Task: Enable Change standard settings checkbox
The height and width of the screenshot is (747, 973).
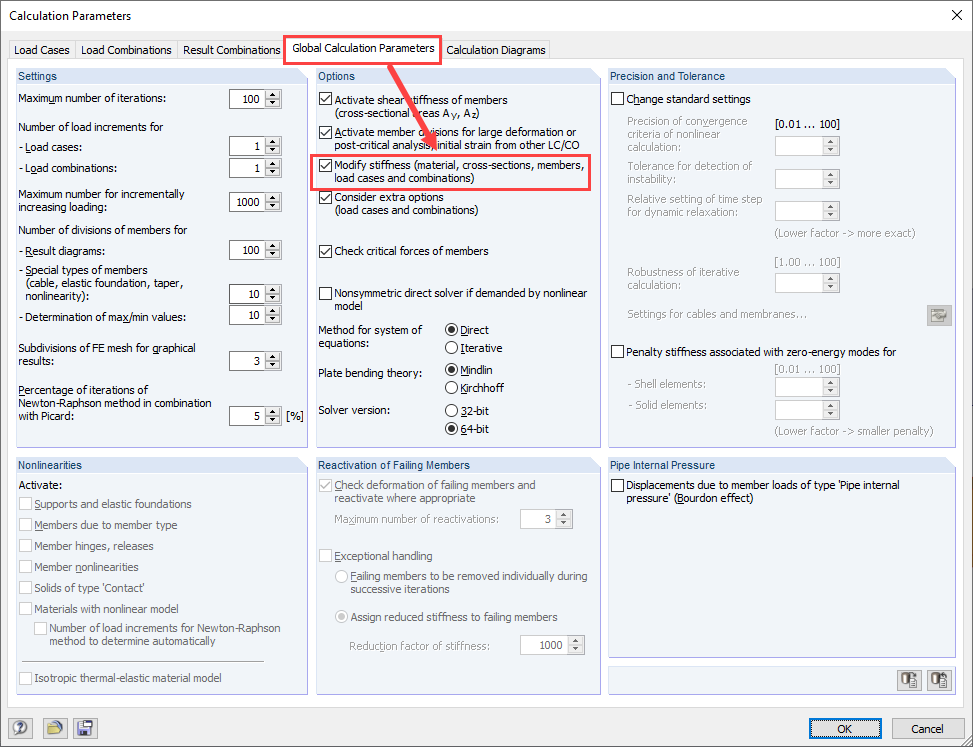Action: (x=617, y=99)
